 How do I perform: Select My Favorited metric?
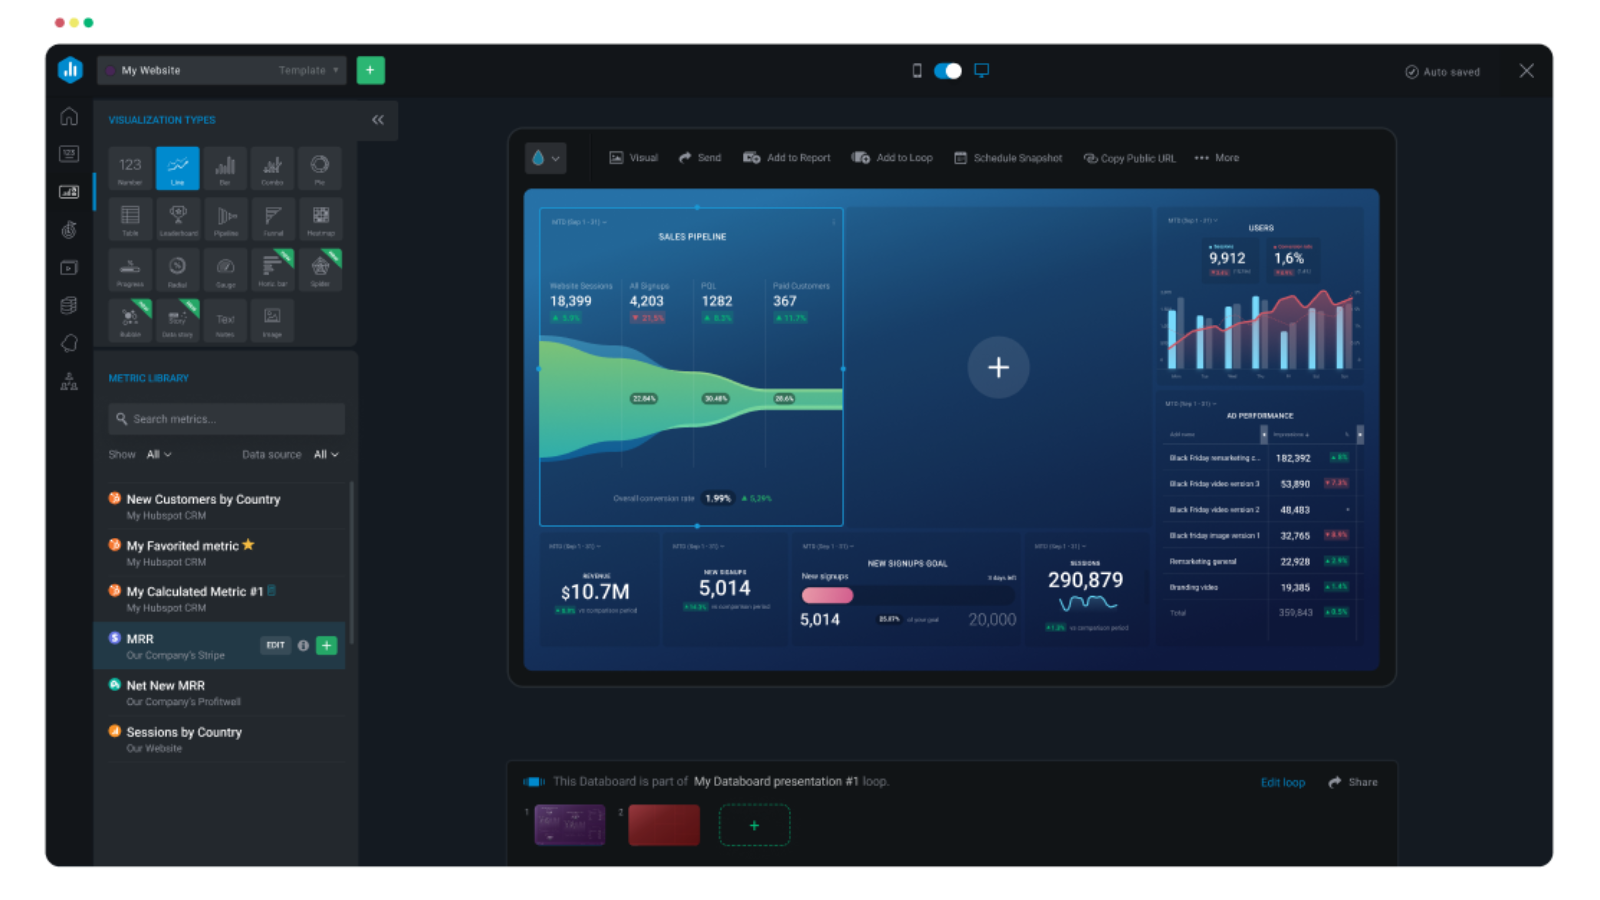[226, 553]
